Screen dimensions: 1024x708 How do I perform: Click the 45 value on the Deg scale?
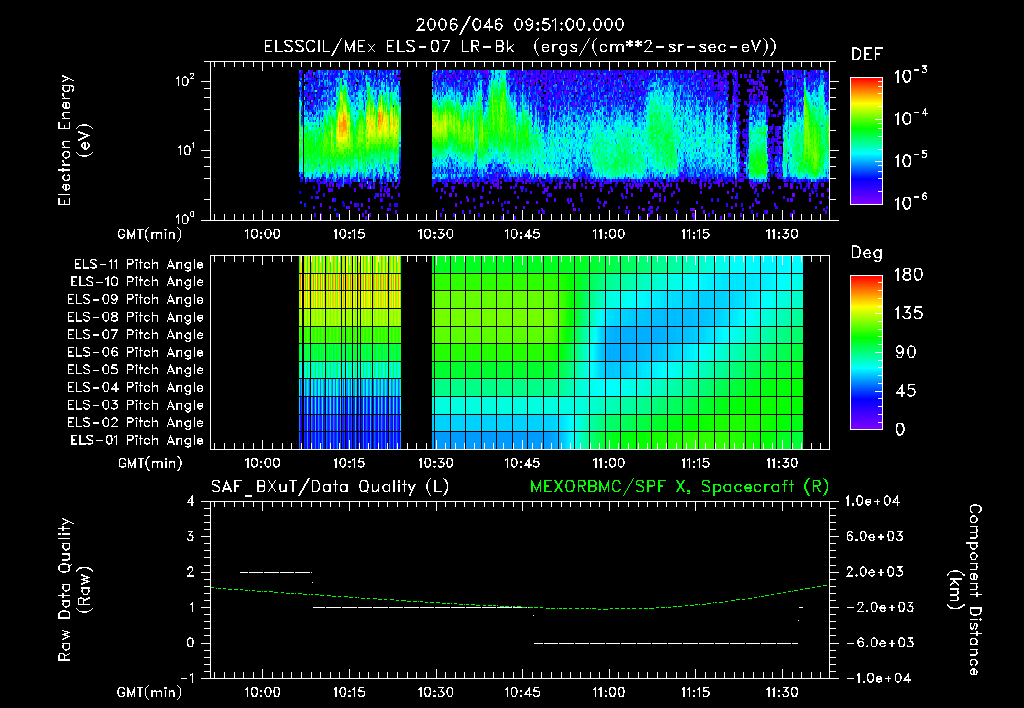pos(906,391)
